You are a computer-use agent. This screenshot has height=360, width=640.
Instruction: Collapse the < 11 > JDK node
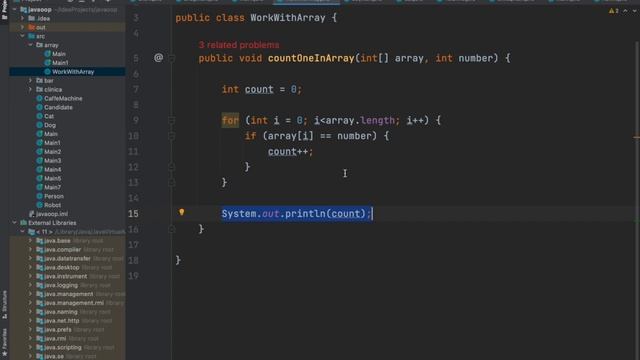(22, 232)
